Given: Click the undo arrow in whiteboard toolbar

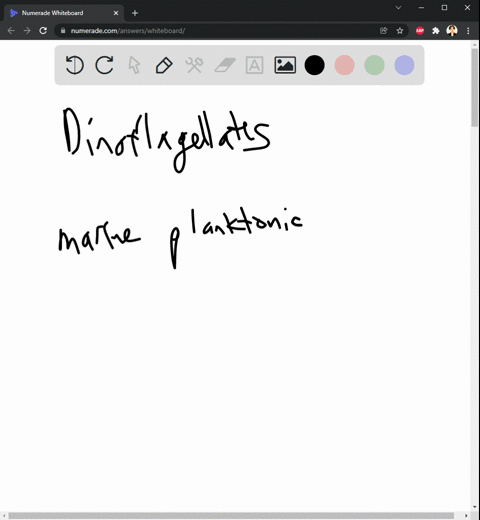Looking at the screenshot, I should (x=74, y=65).
